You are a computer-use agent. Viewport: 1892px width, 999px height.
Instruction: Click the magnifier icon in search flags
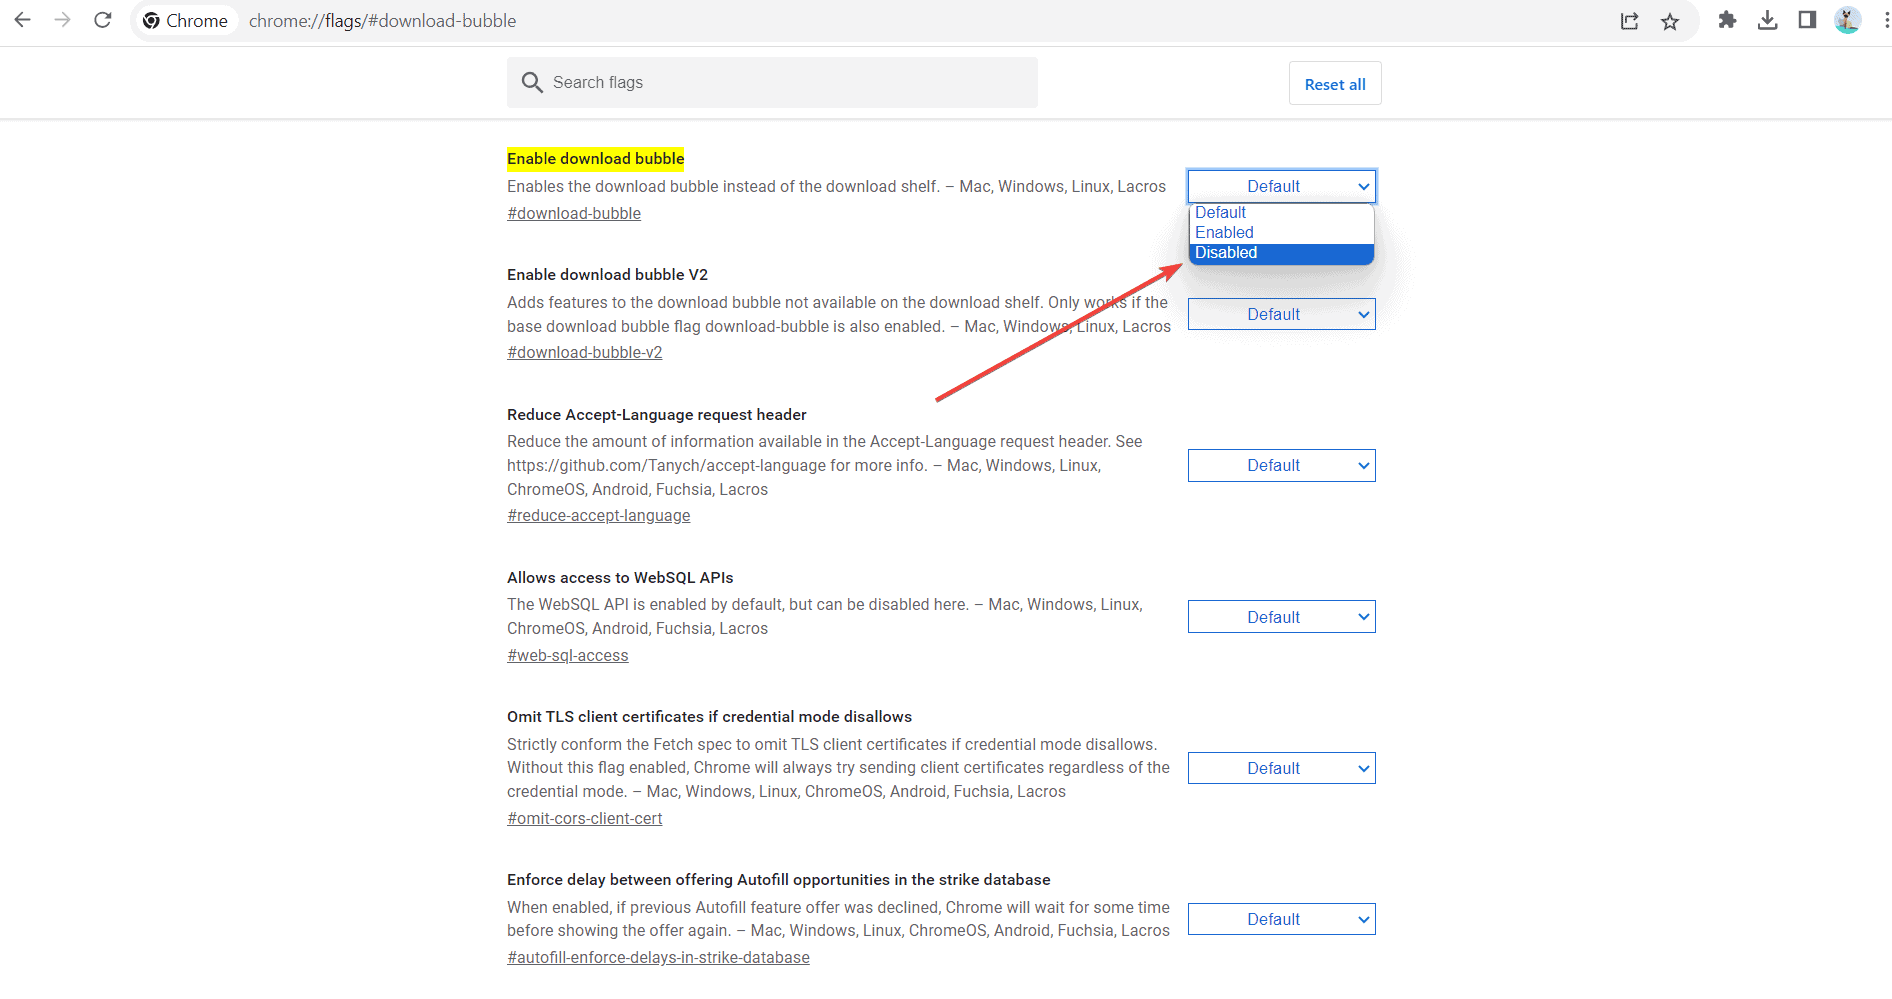click(x=532, y=82)
